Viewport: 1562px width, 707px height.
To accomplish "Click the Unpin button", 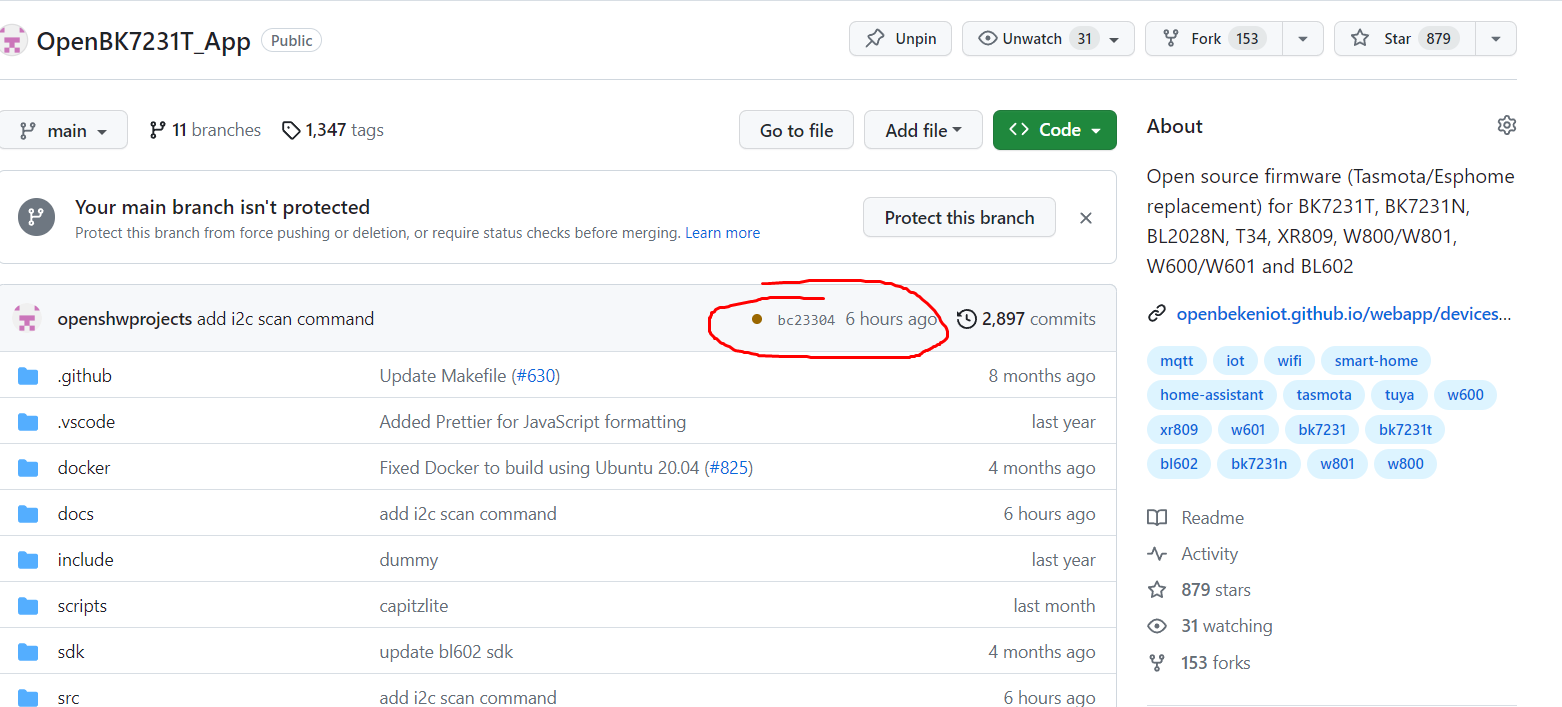I will (900, 39).
